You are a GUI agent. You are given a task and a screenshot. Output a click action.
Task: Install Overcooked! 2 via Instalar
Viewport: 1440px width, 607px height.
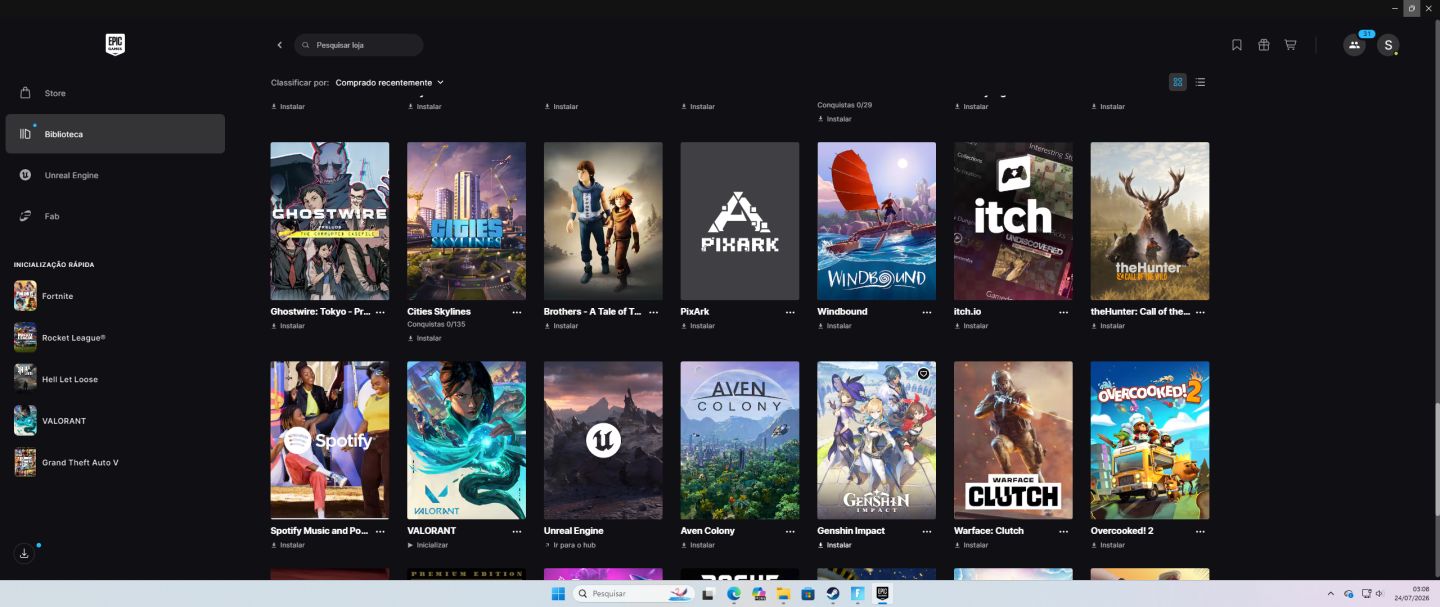[1108, 545]
